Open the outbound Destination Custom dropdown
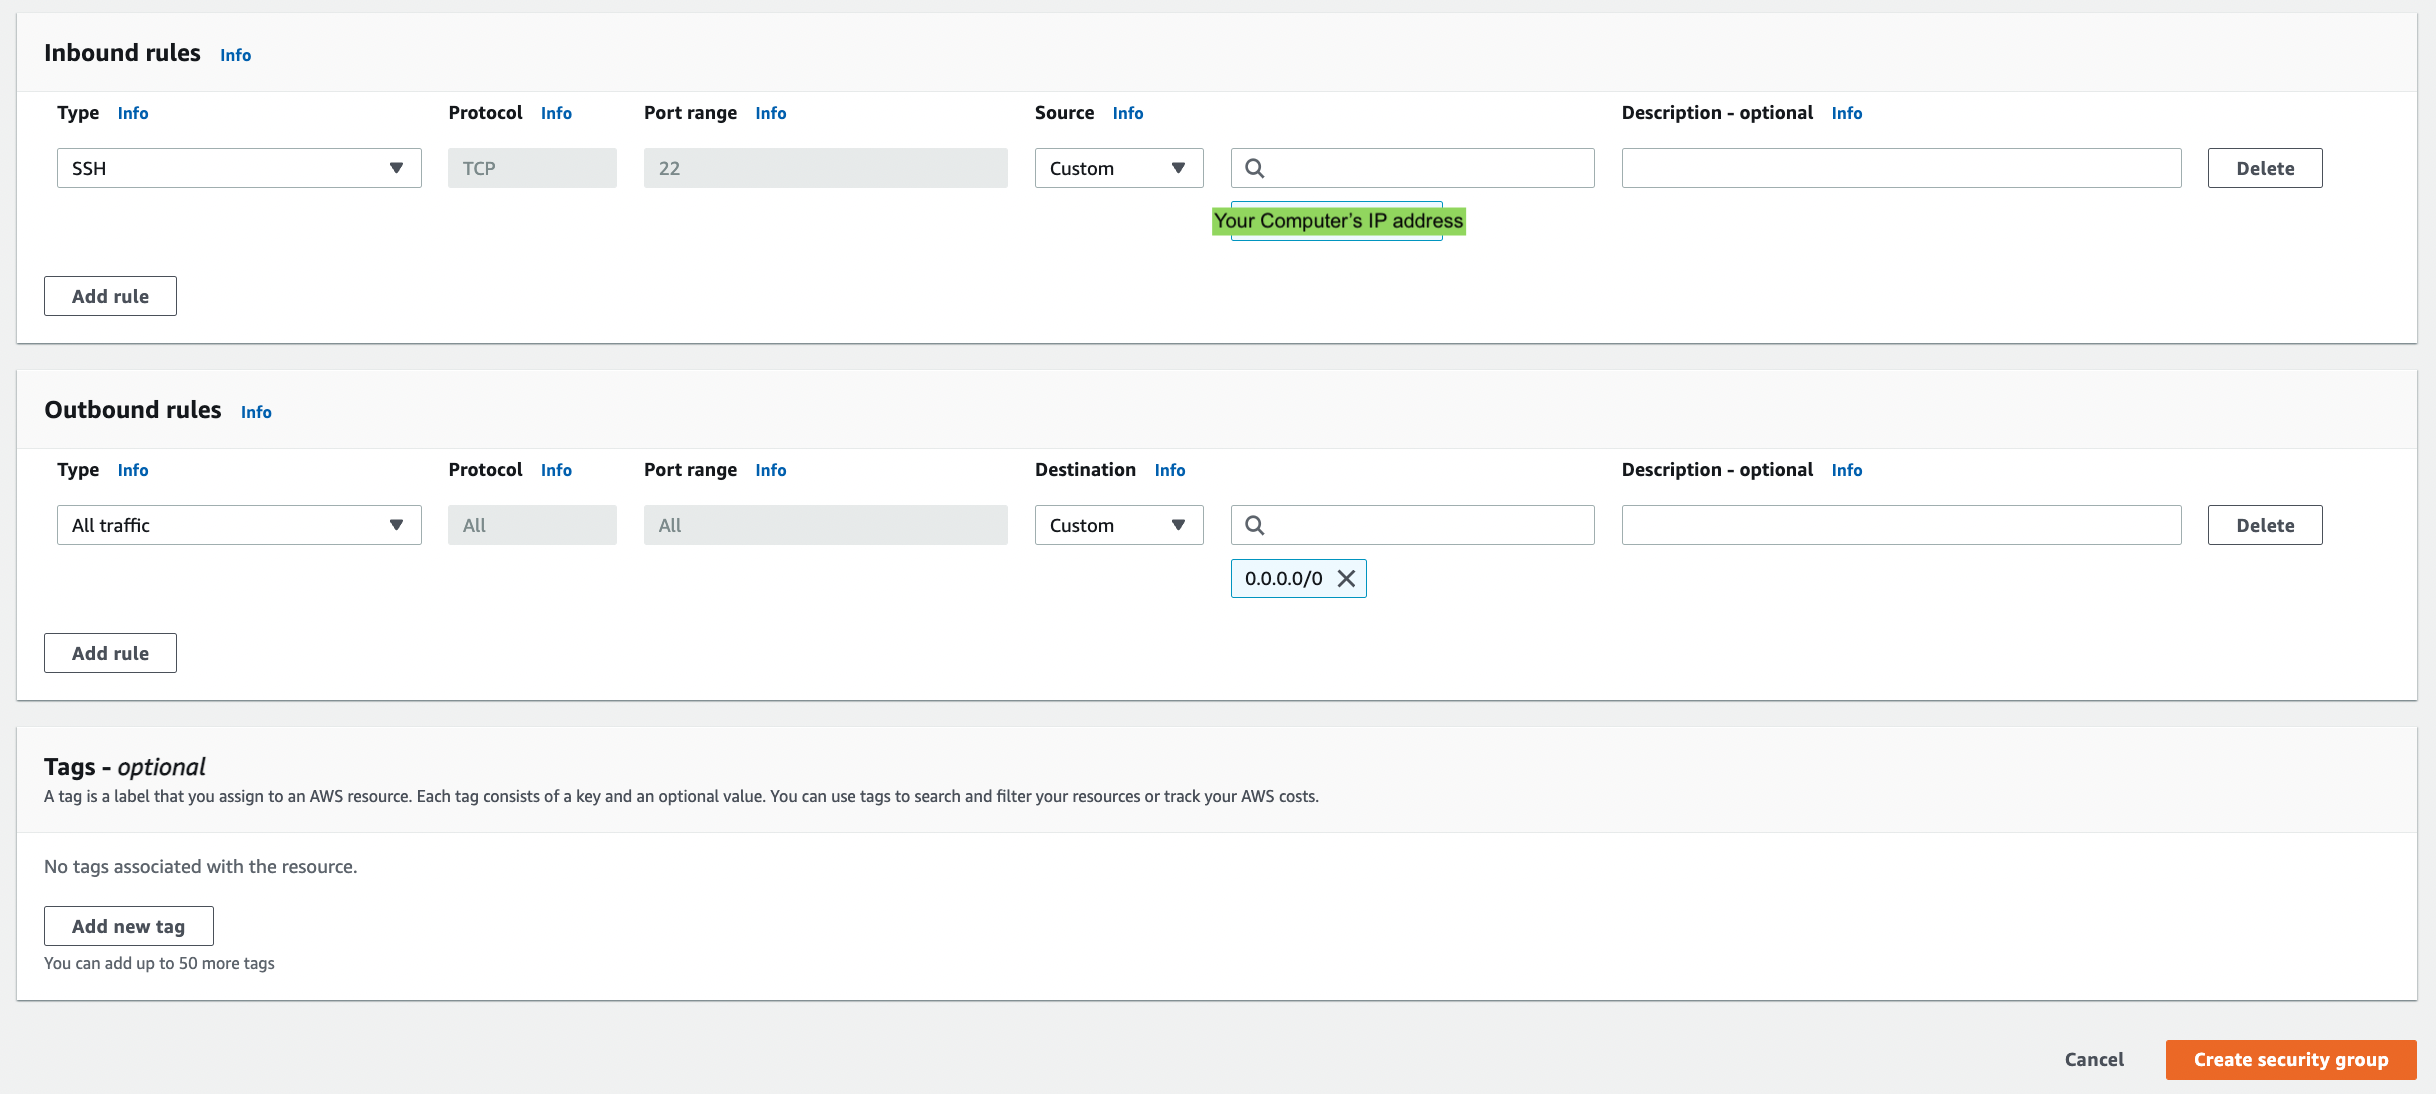 tap(1118, 526)
